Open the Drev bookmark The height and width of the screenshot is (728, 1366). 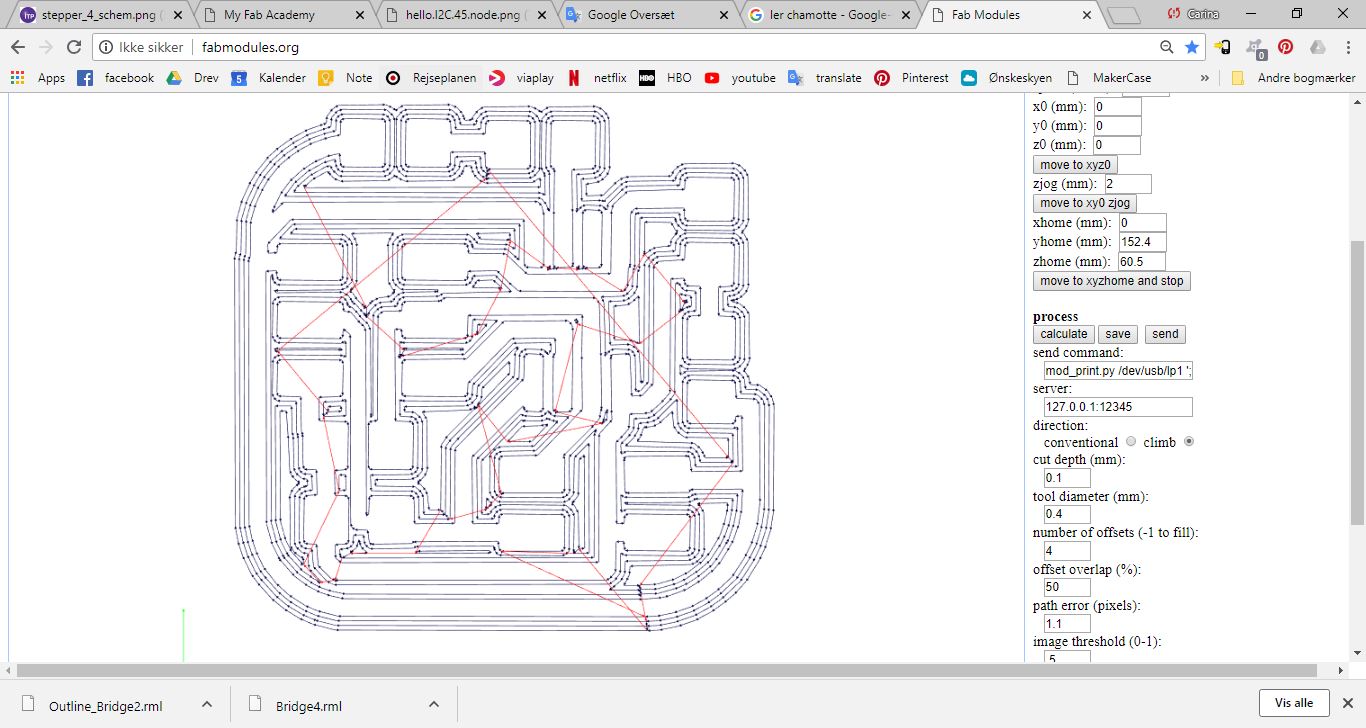click(x=192, y=78)
